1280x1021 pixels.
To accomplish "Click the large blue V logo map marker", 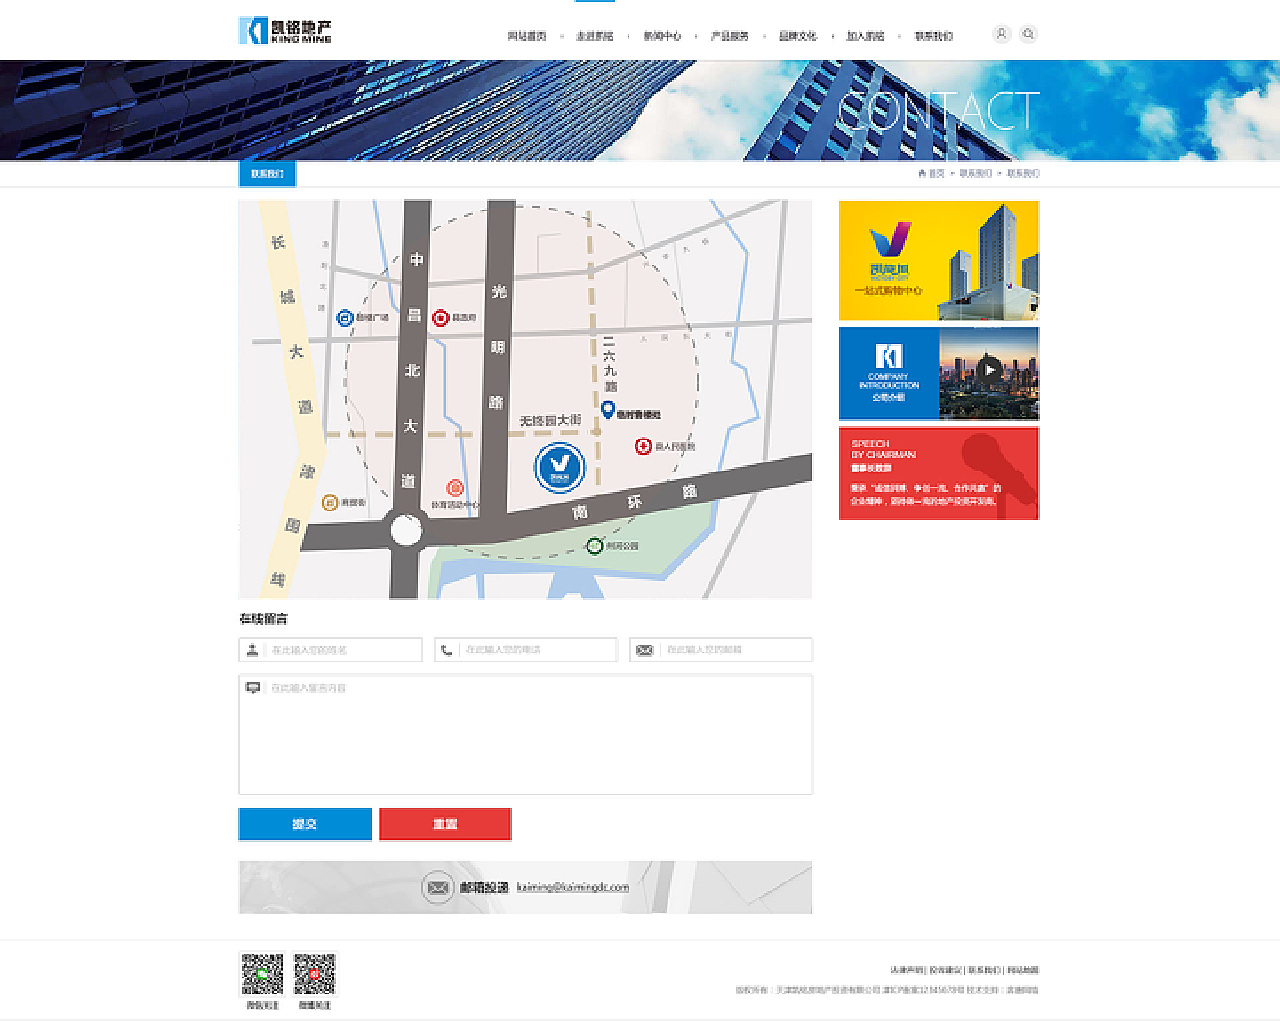I will click(559, 467).
